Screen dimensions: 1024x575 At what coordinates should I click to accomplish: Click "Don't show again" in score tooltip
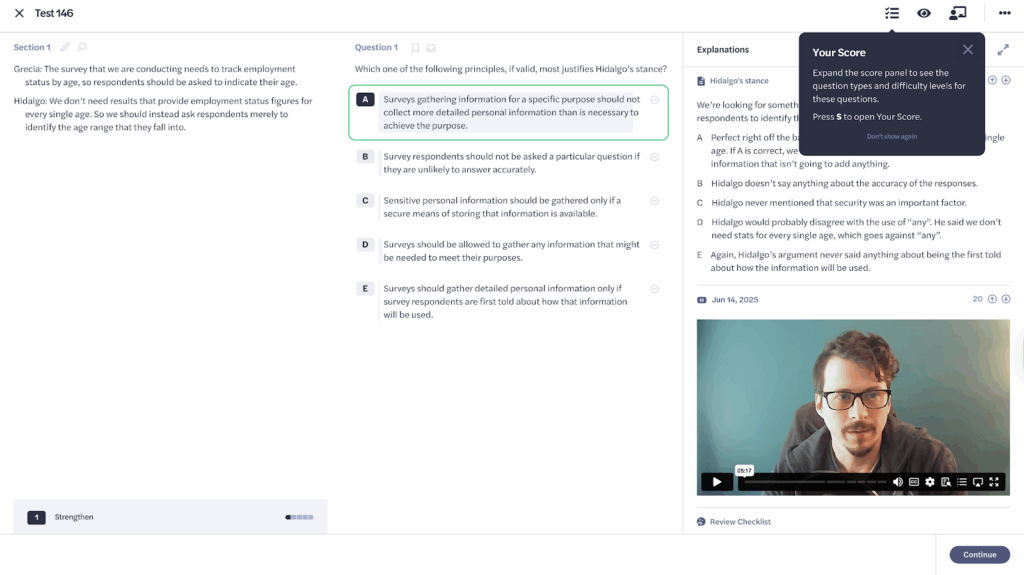click(x=891, y=137)
